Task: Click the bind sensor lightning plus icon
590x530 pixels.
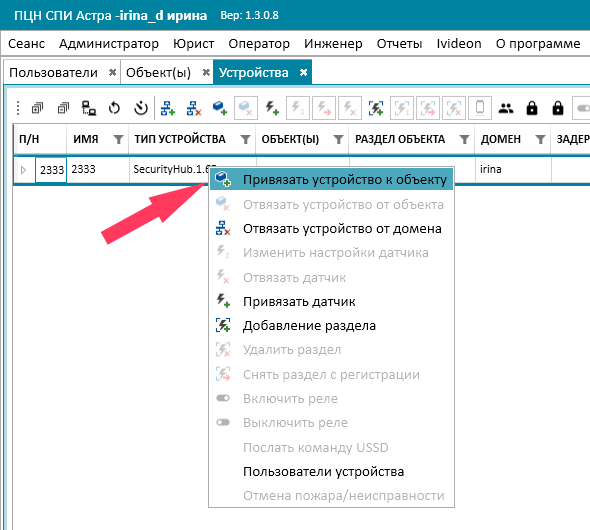Action: pyautogui.click(x=272, y=108)
